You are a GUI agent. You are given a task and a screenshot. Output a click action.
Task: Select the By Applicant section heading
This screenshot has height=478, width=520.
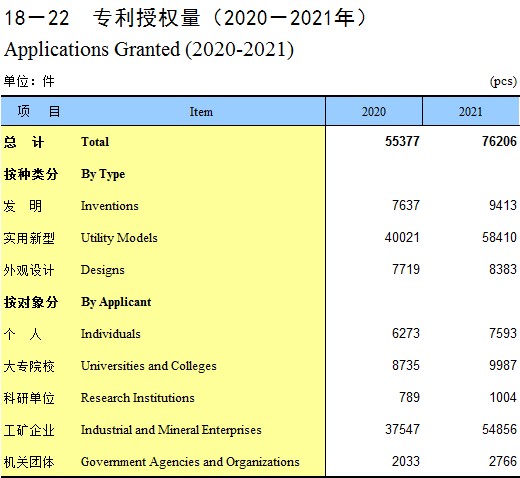[x=116, y=302]
